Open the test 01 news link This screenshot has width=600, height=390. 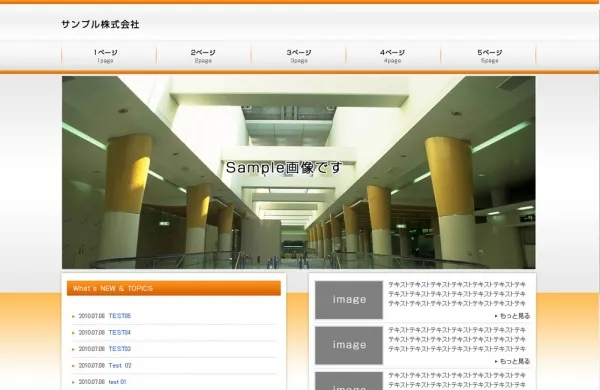point(117,382)
